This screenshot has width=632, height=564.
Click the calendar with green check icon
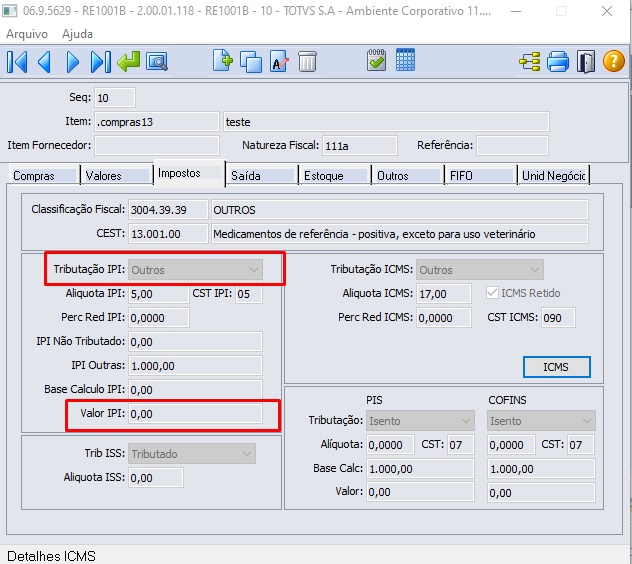point(376,60)
